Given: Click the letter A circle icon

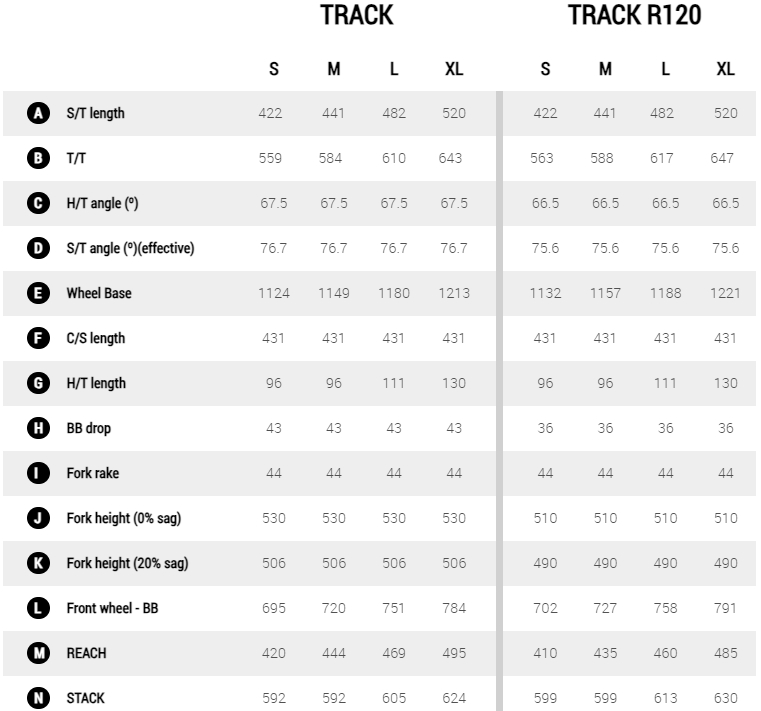Looking at the screenshot, I should click(x=38, y=113).
